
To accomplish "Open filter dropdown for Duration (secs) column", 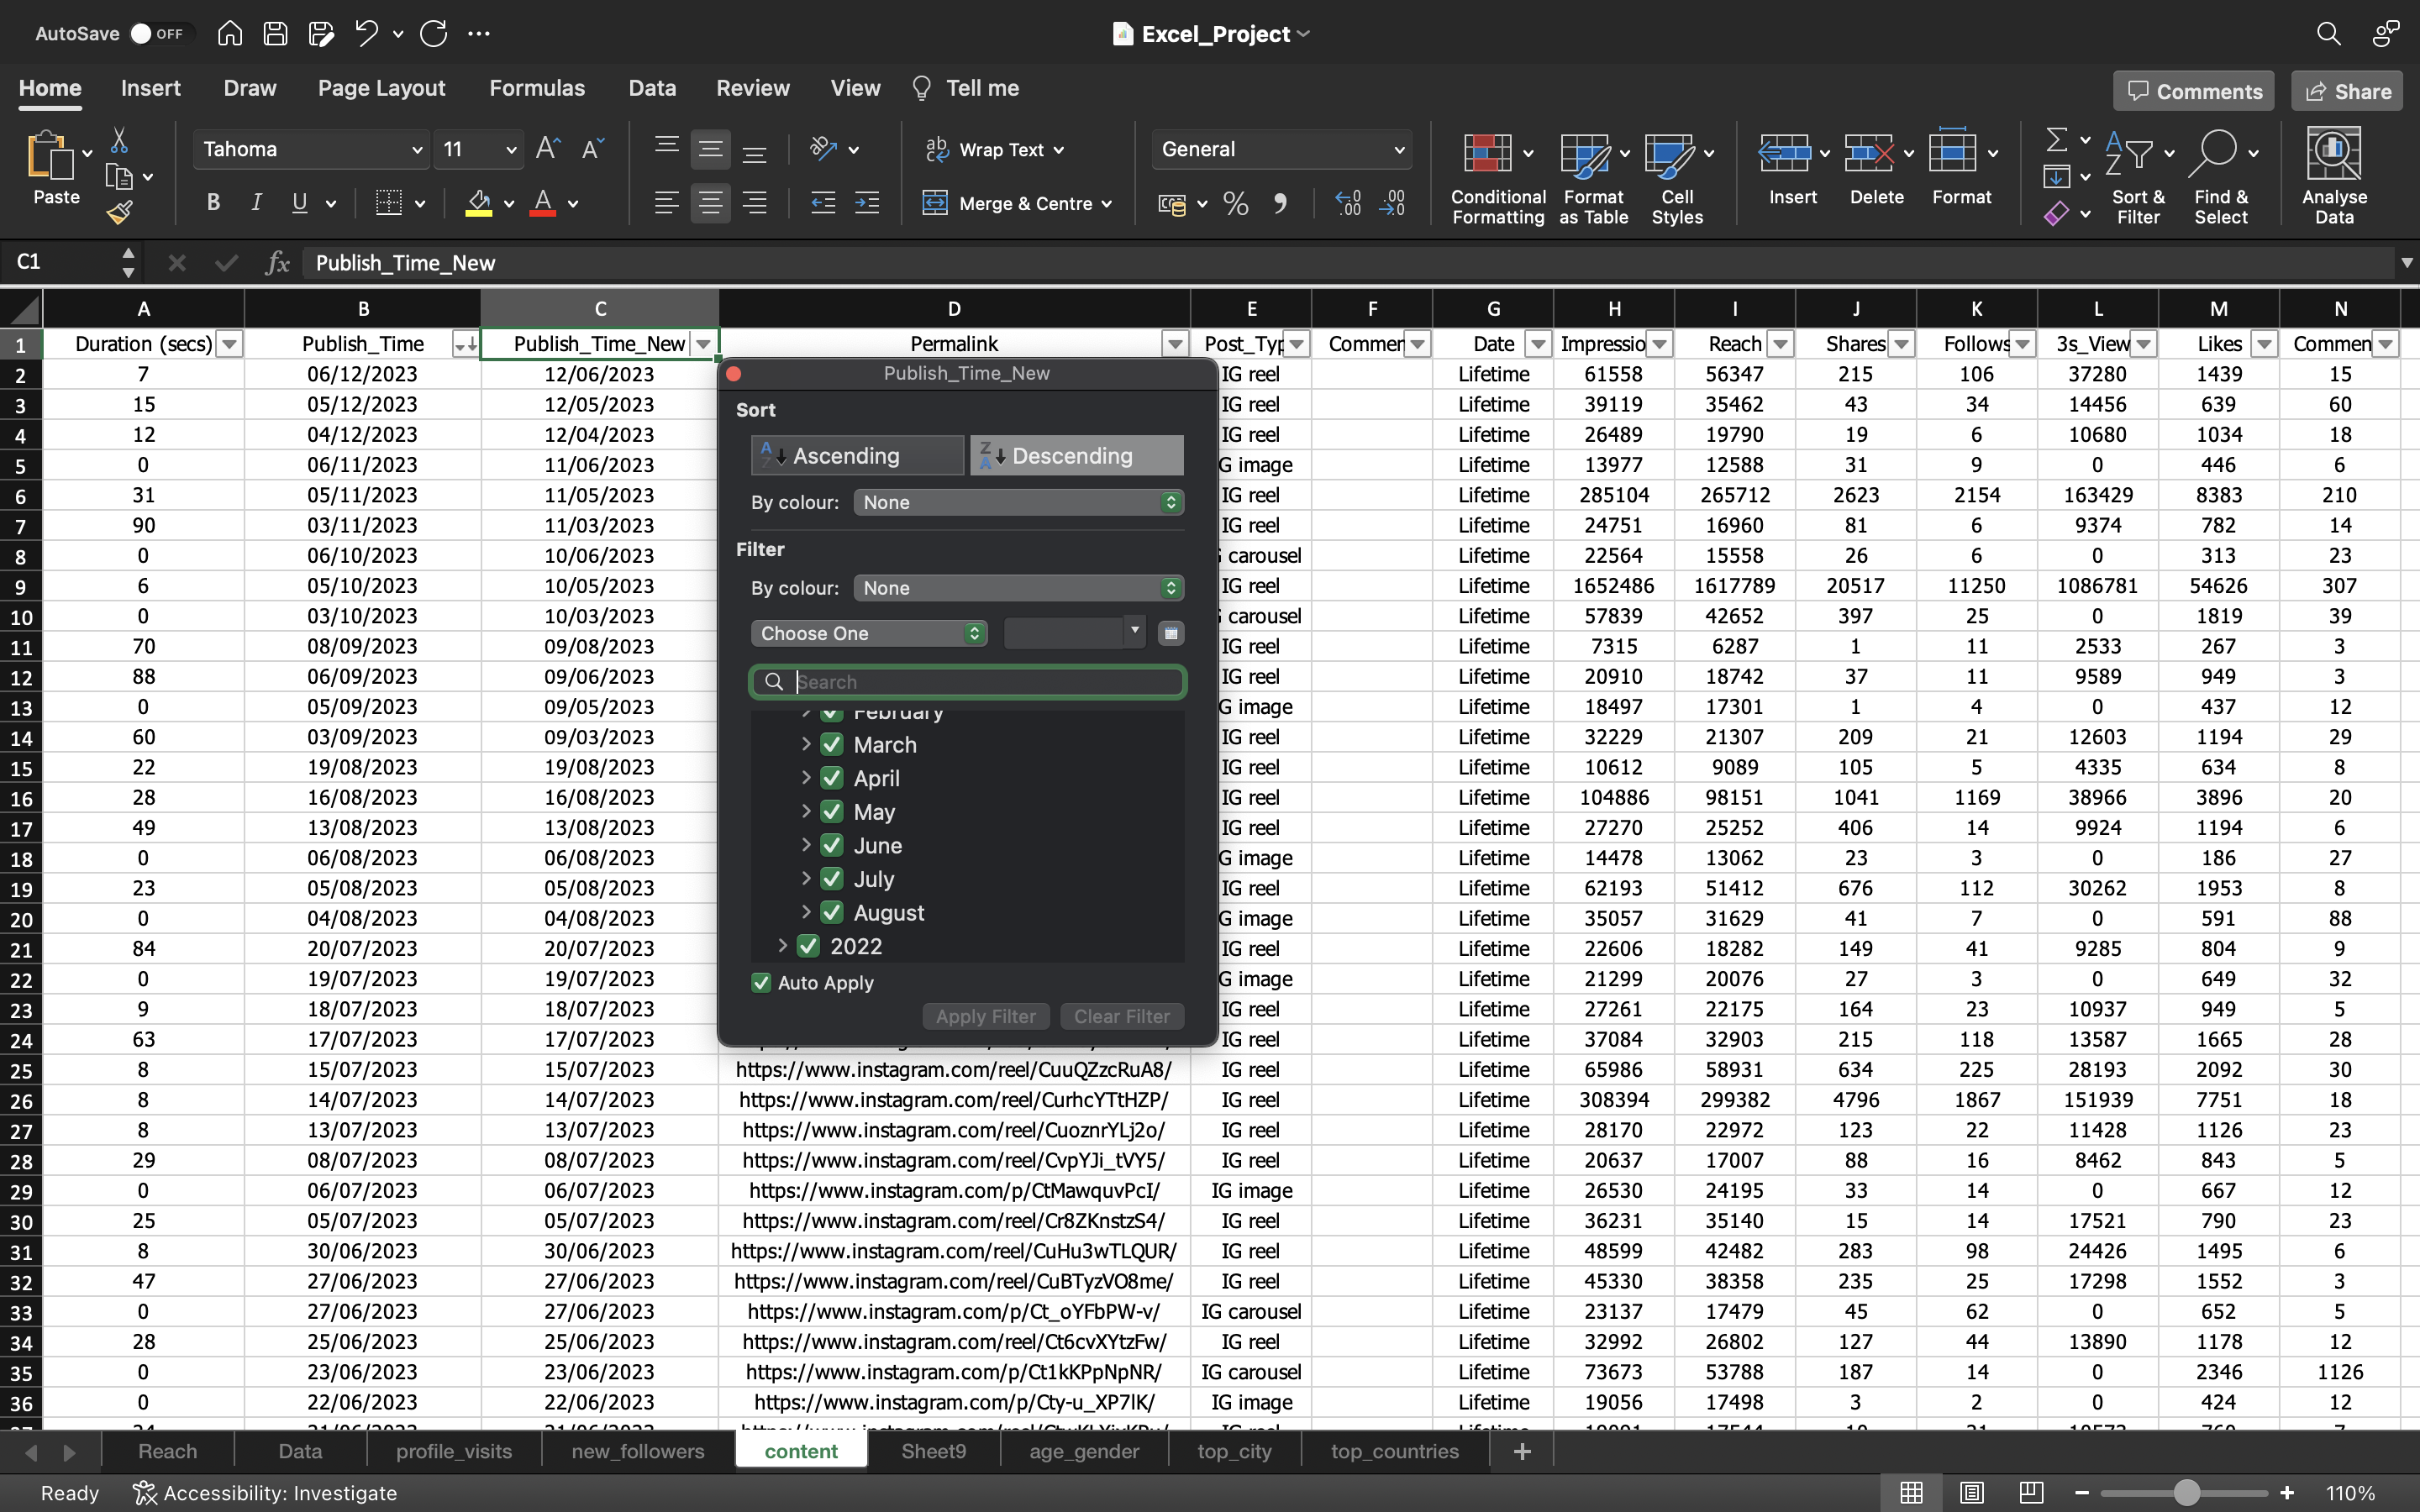I will click(229, 344).
